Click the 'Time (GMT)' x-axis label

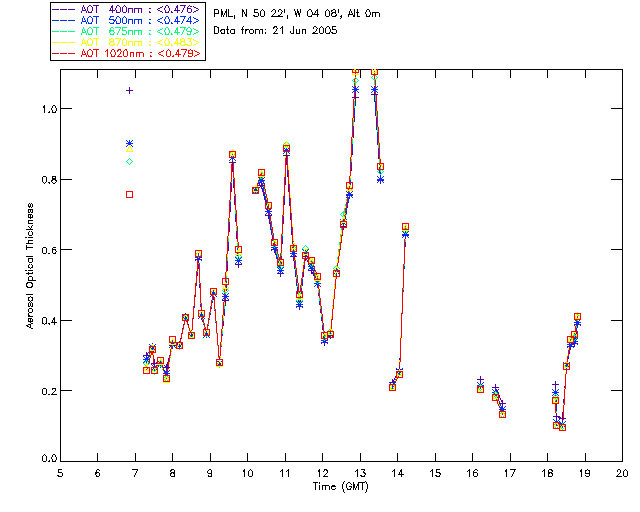341,485
